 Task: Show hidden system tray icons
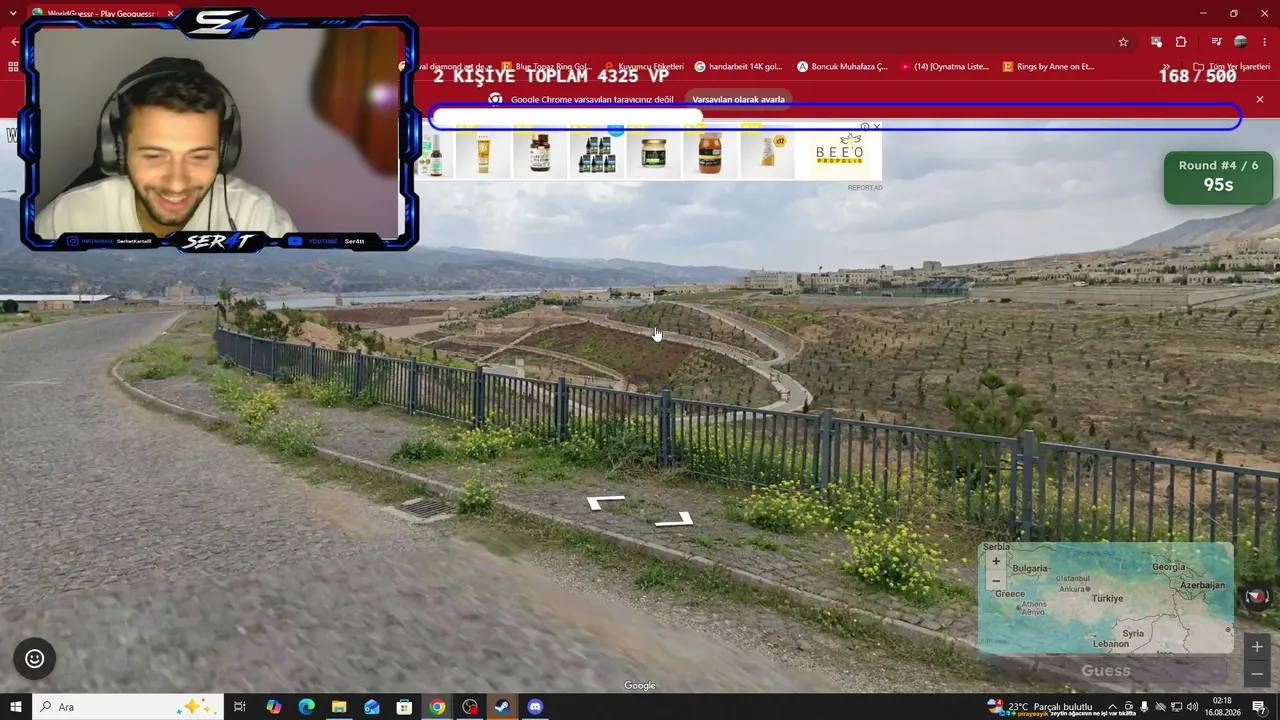coord(1112,707)
